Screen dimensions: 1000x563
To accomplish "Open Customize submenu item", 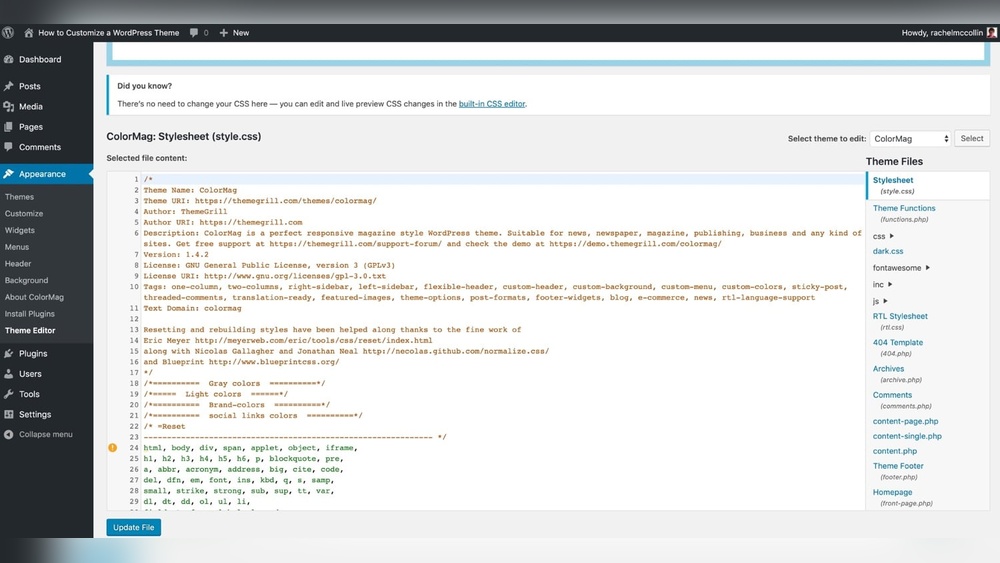I will [24, 214].
